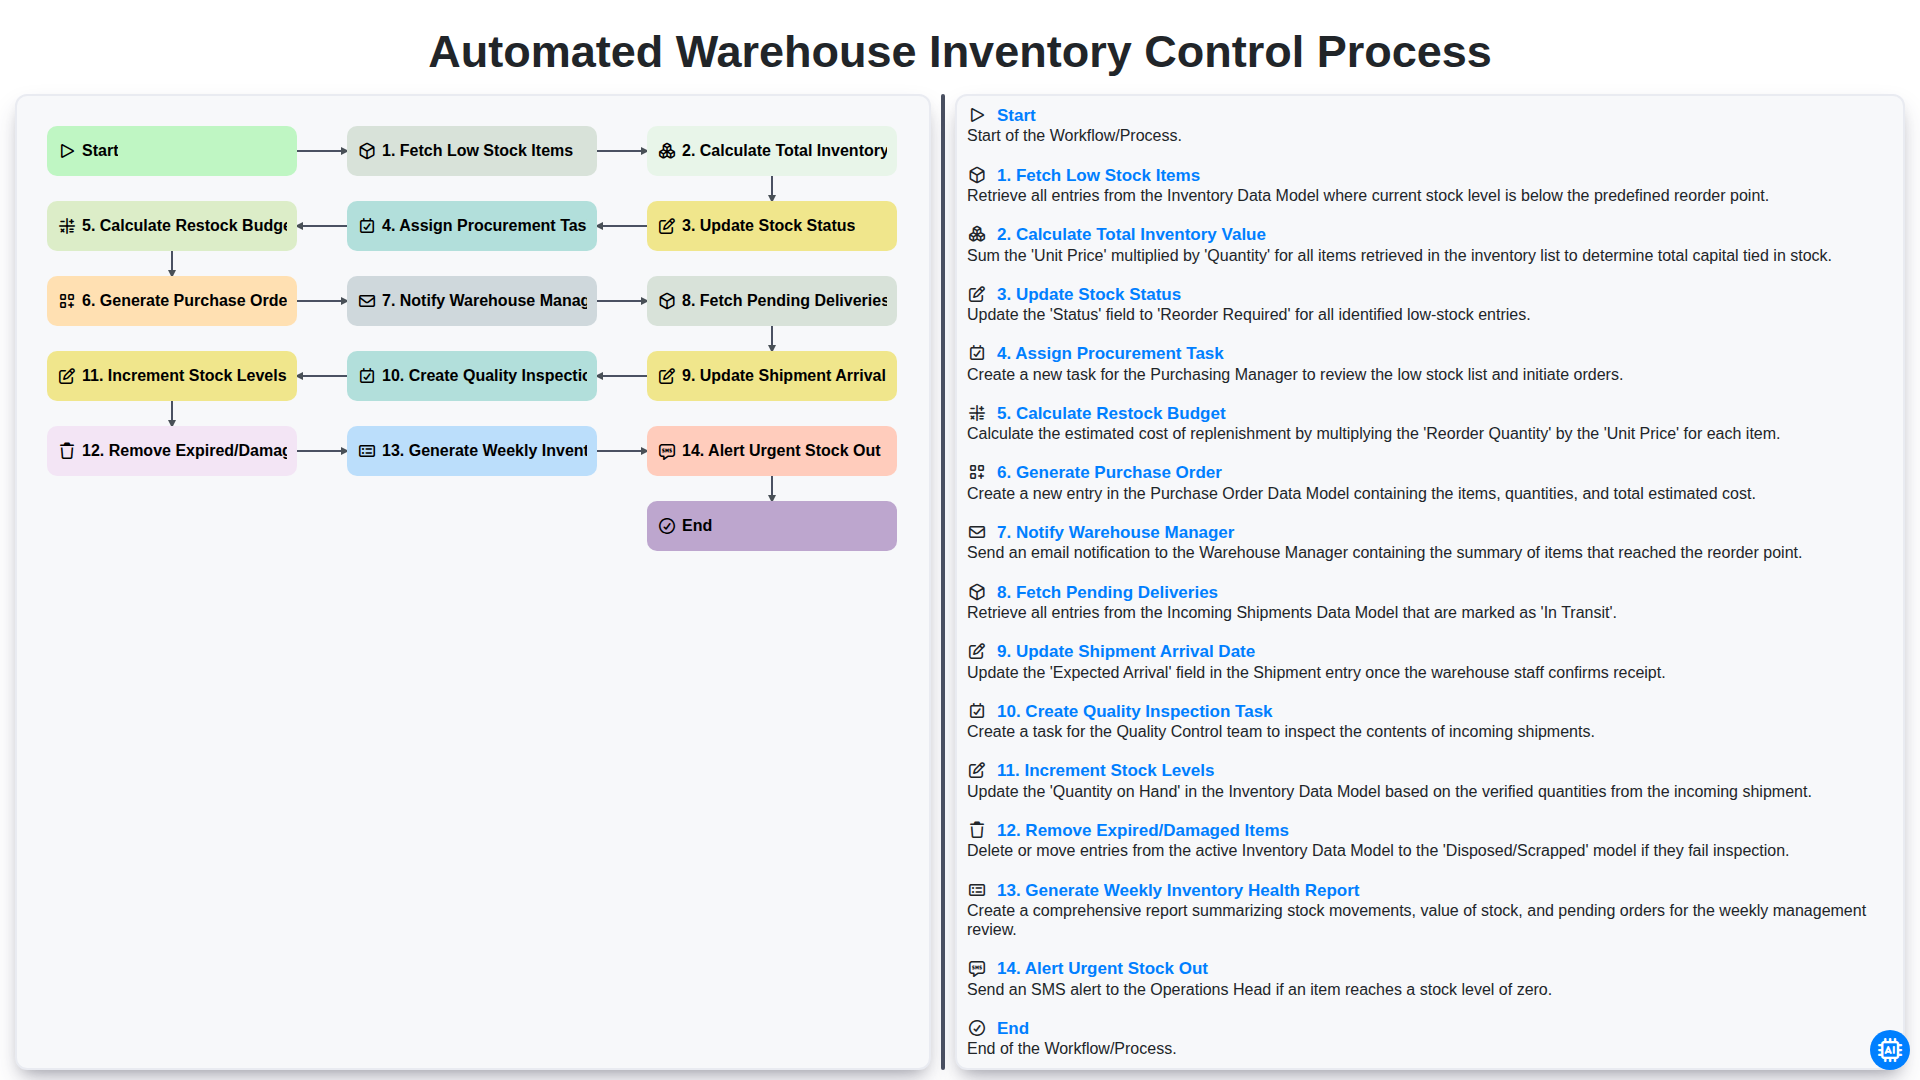
Task: Open the Start link in the list
Action: pyautogui.click(x=1016, y=115)
